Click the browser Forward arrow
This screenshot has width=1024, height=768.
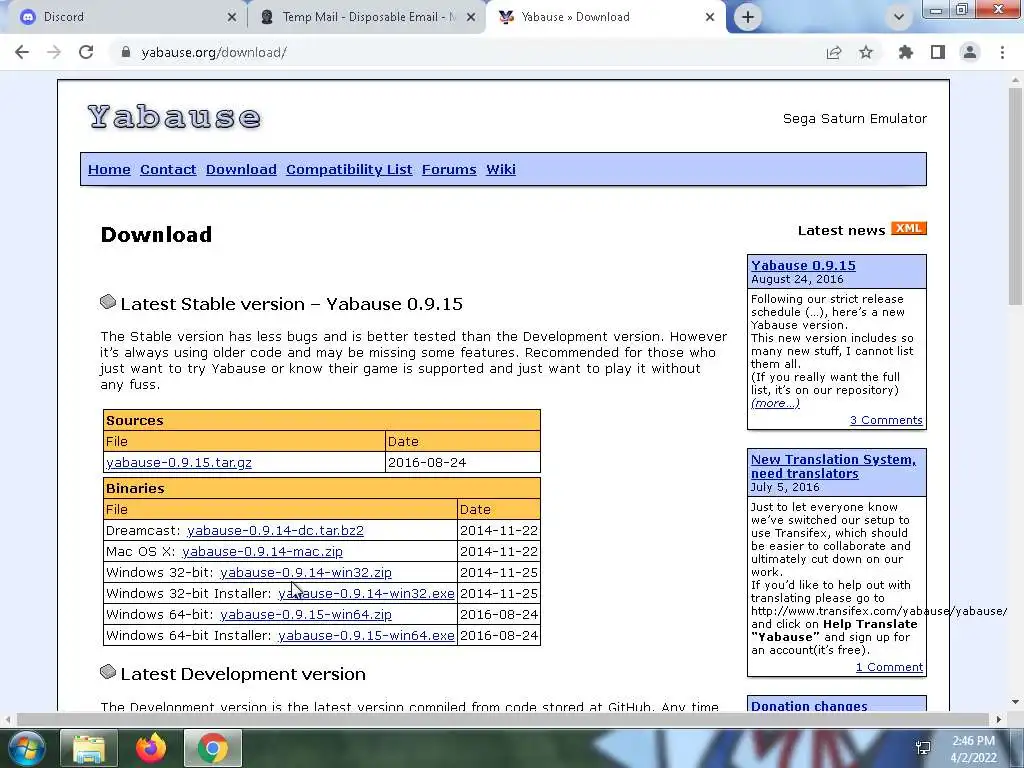click(x=54, y=52)
